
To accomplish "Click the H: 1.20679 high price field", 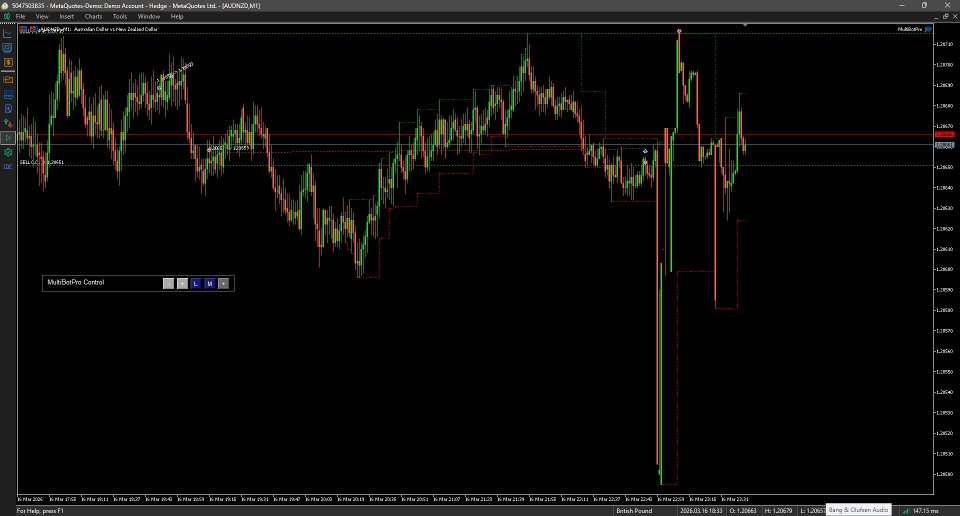I will pyautogui.click(x=778, y=510).
